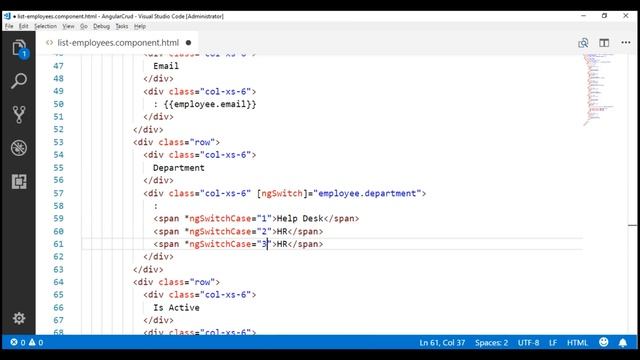Open the More Actions ellipsis menu
640x360 pixels.
[x=626, y=42]
